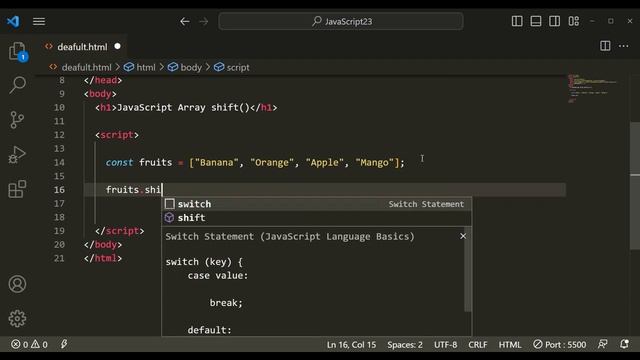Change encoding via UTF-8 status item

[x=445, y=344]
